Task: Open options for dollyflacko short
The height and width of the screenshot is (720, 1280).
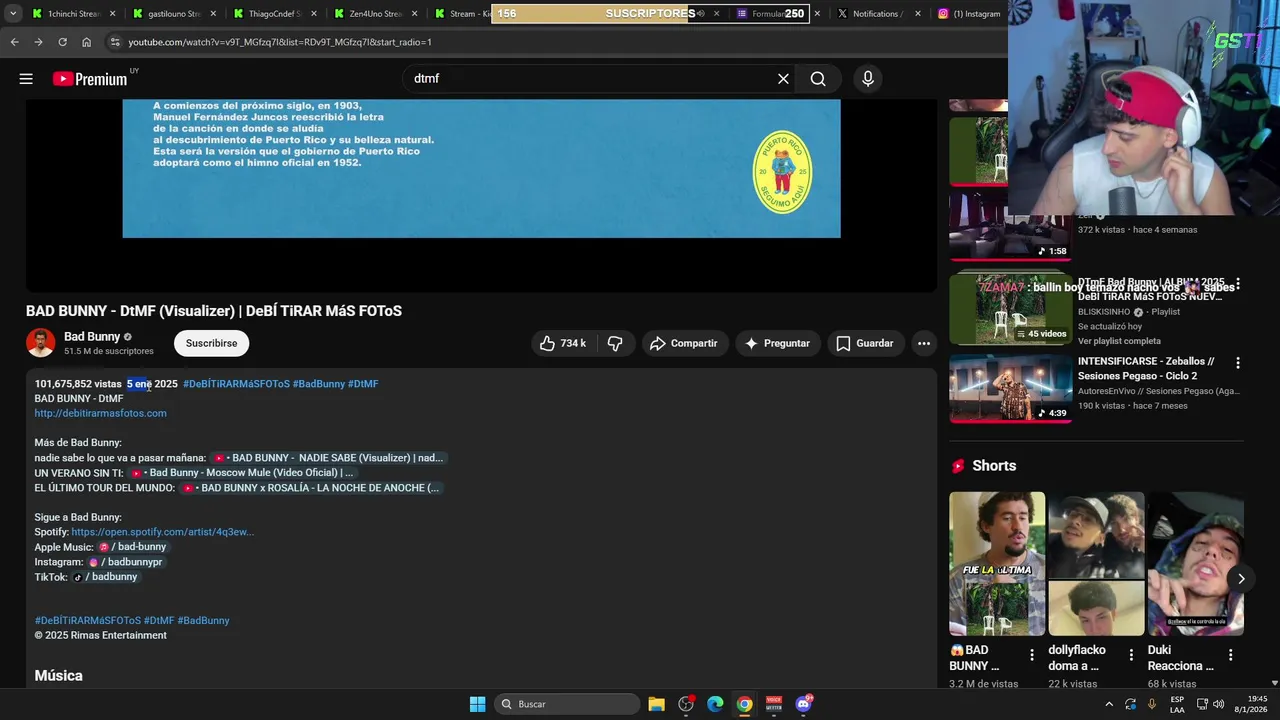Action: [x=1131, y=656]
